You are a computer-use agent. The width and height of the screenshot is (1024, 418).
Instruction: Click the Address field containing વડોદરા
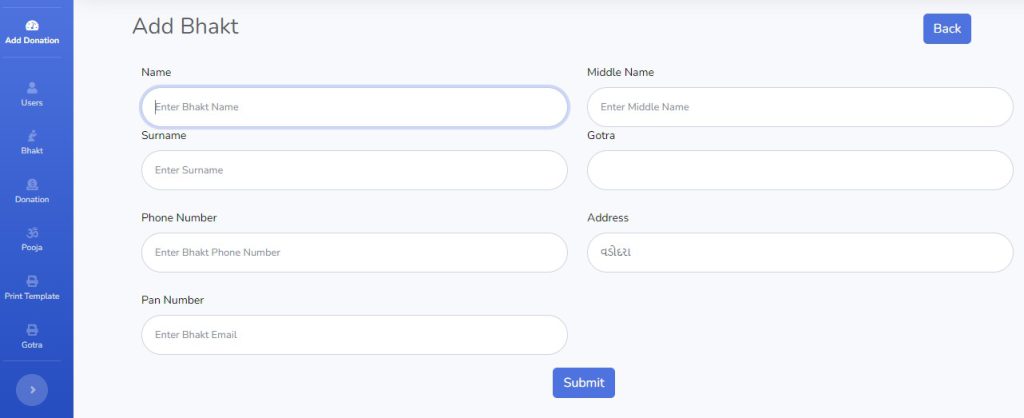coord(800,253)
